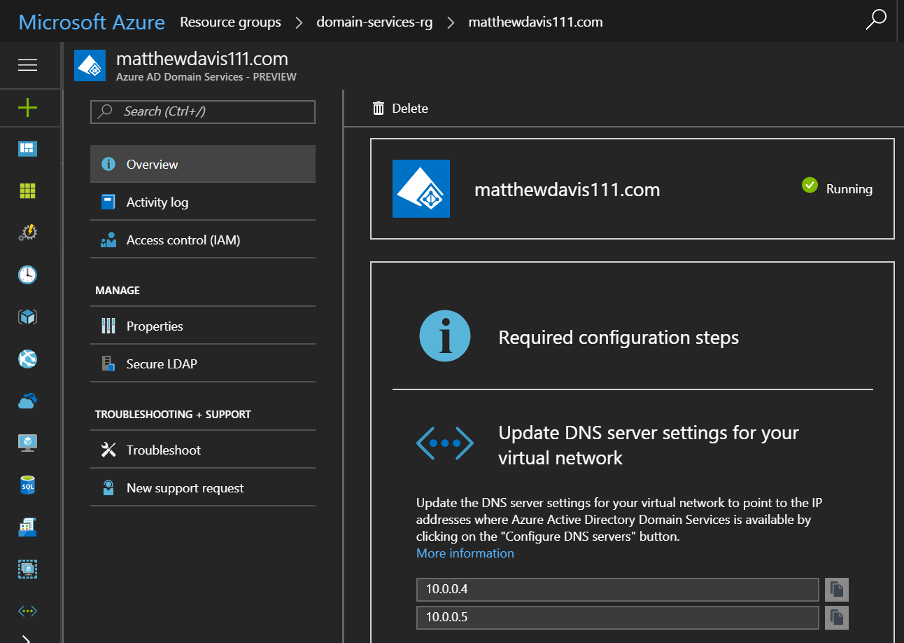The width and height of the screenshot is (904, 643).
Task: Click the trash can Delete icon
Action: tap(378, 108)
